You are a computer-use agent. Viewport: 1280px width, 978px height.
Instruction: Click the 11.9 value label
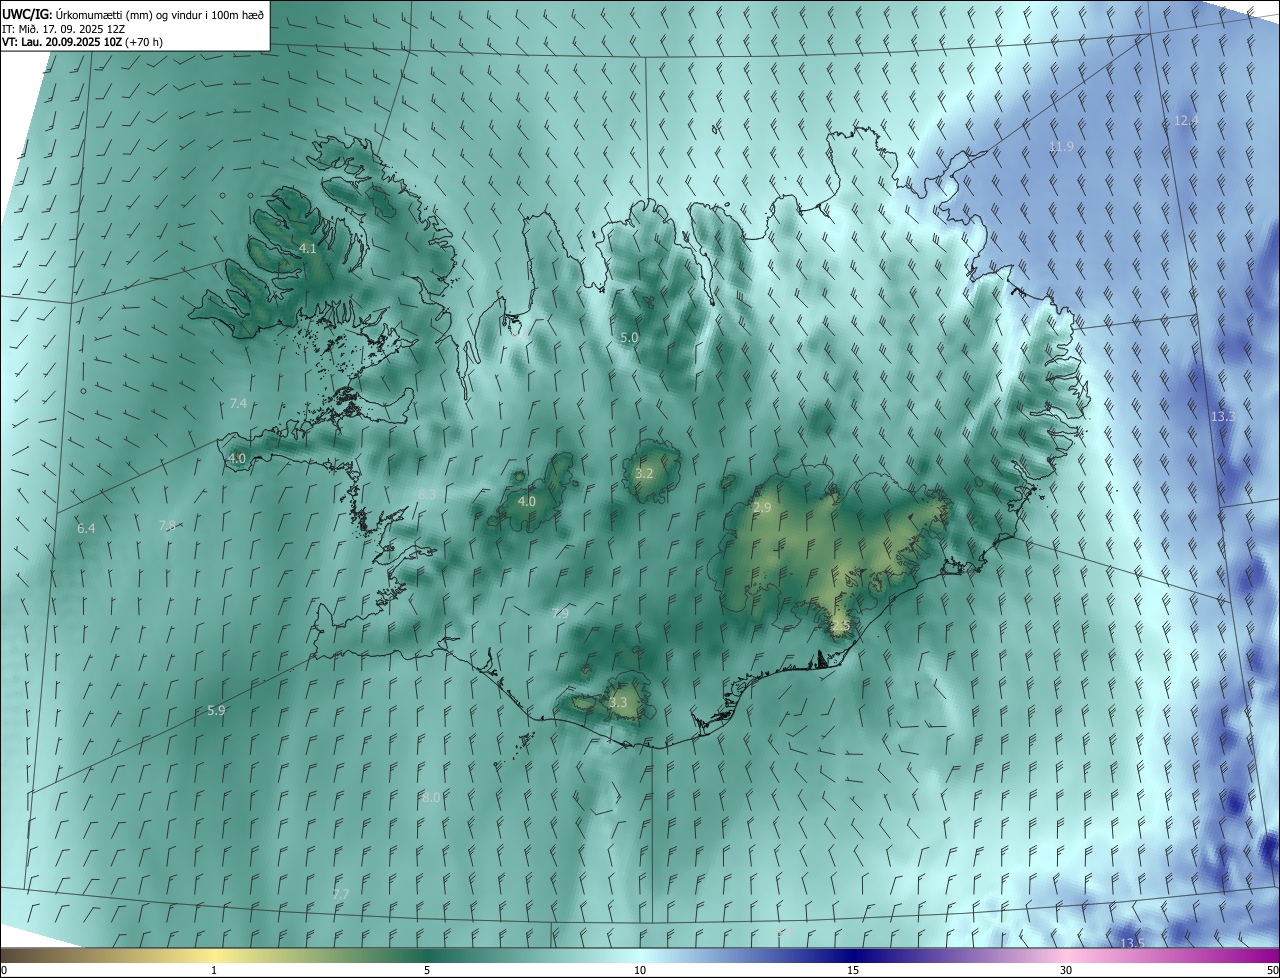click(x=1061, y=147)
